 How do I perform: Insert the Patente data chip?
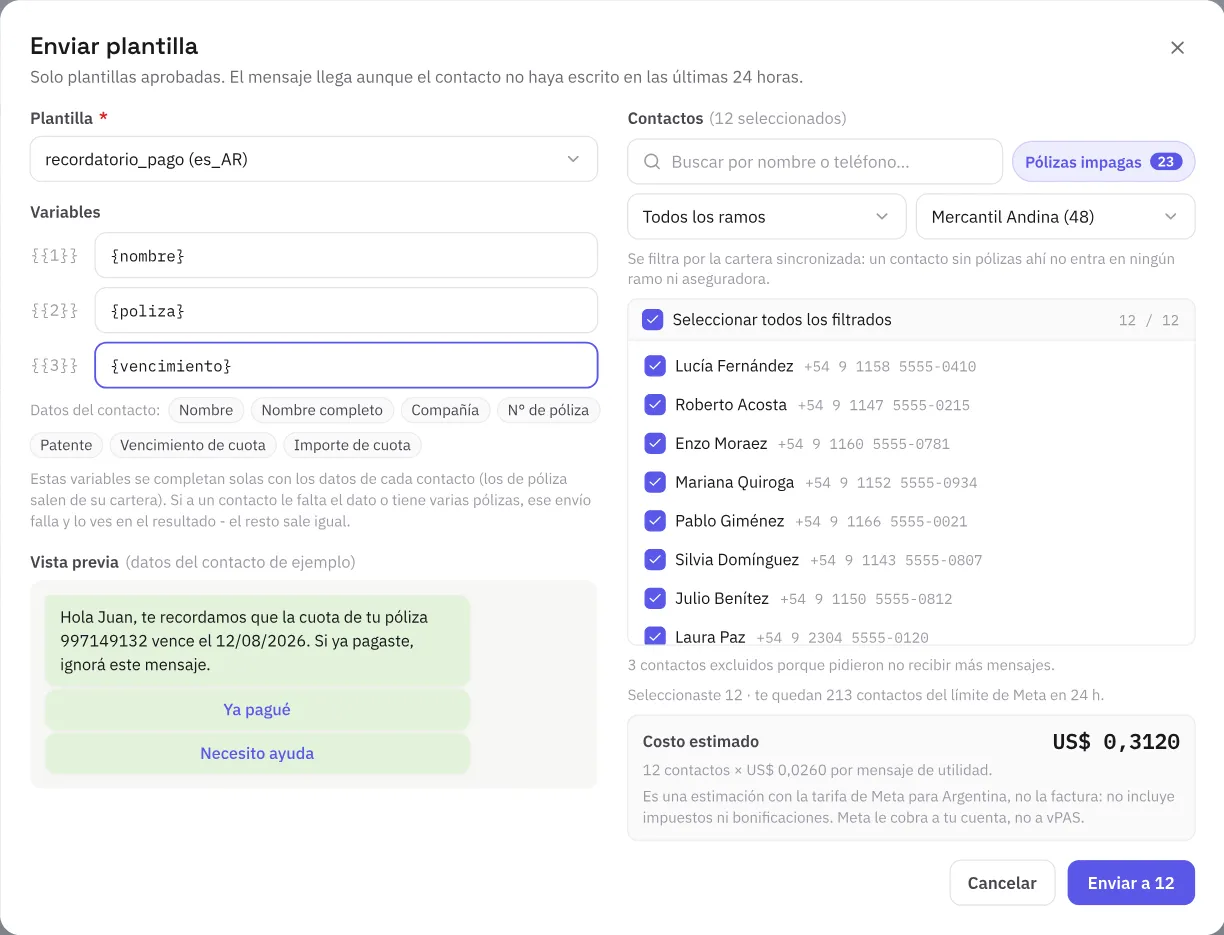click(x=66, y=445)
